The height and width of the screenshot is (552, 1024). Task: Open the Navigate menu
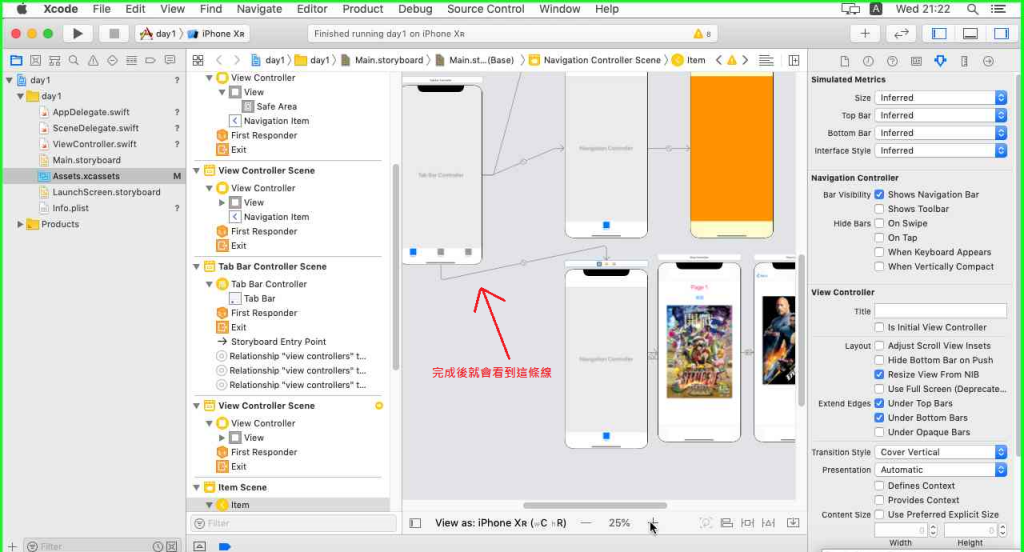coord(259,9)
